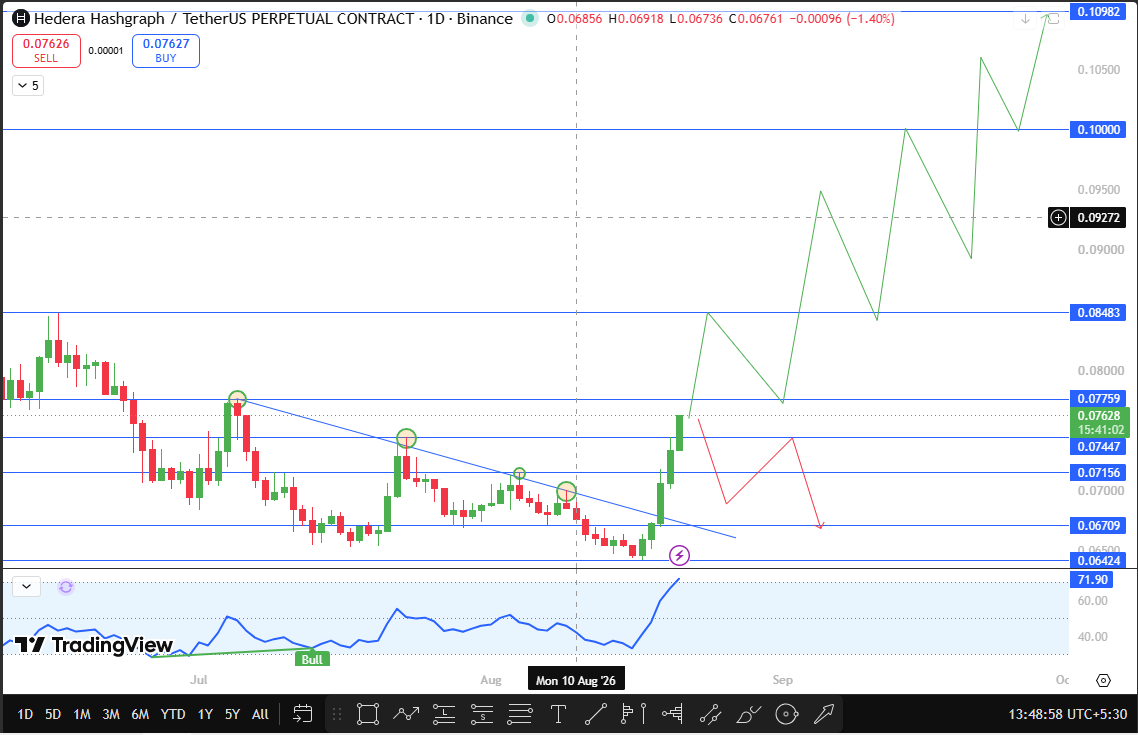
Task: Click the purple refresh icon in RSI pane
Action: (66, 586)
